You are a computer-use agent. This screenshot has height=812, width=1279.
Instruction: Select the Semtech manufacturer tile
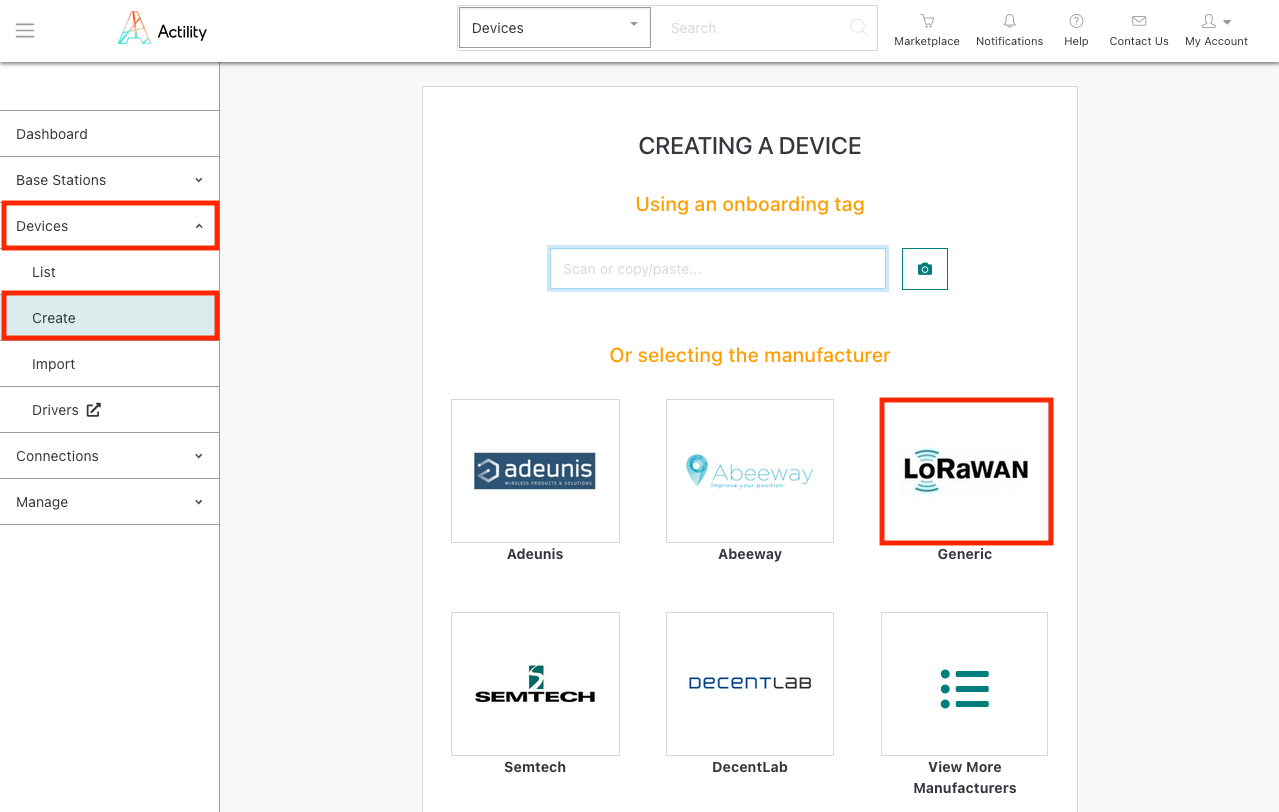tap(535, 684)
